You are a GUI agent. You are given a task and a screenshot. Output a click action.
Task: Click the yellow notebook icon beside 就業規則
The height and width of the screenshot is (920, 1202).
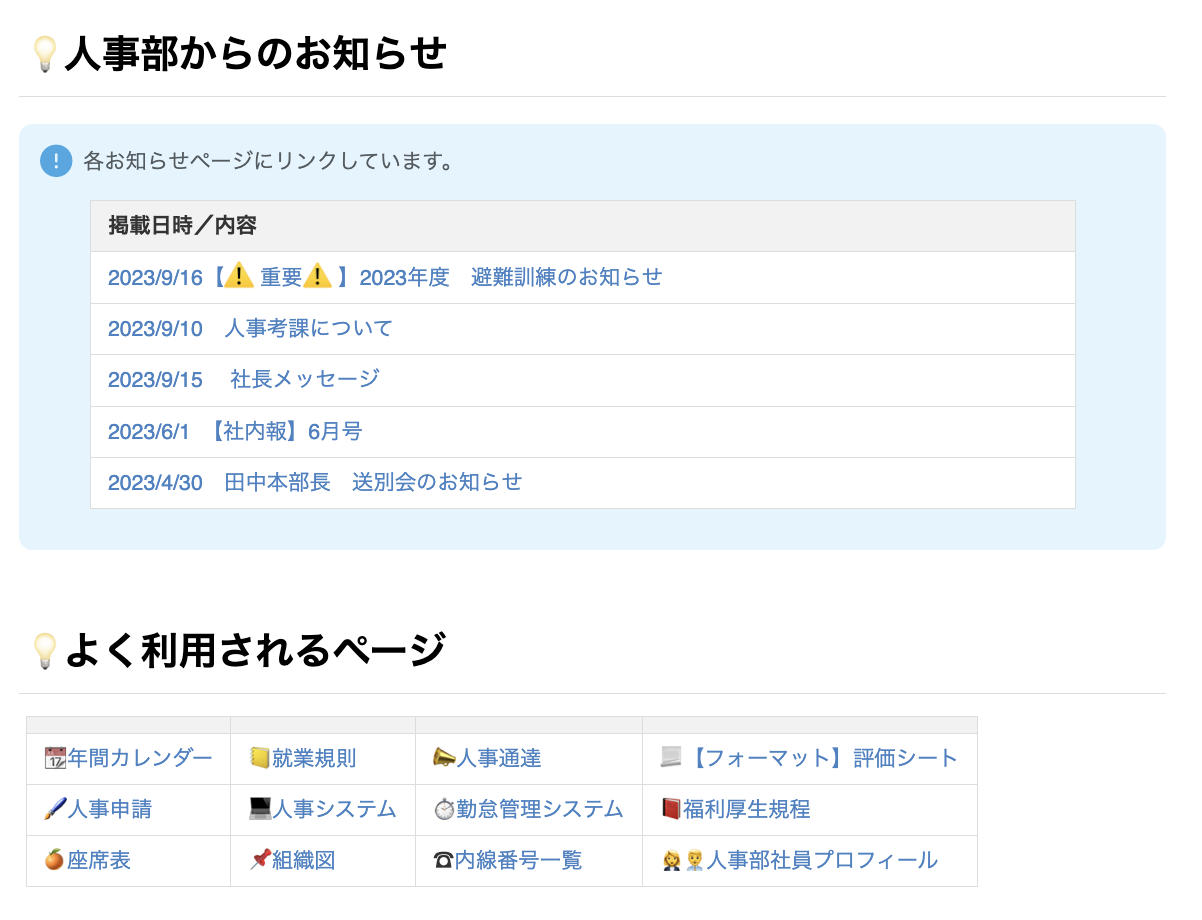260,759
